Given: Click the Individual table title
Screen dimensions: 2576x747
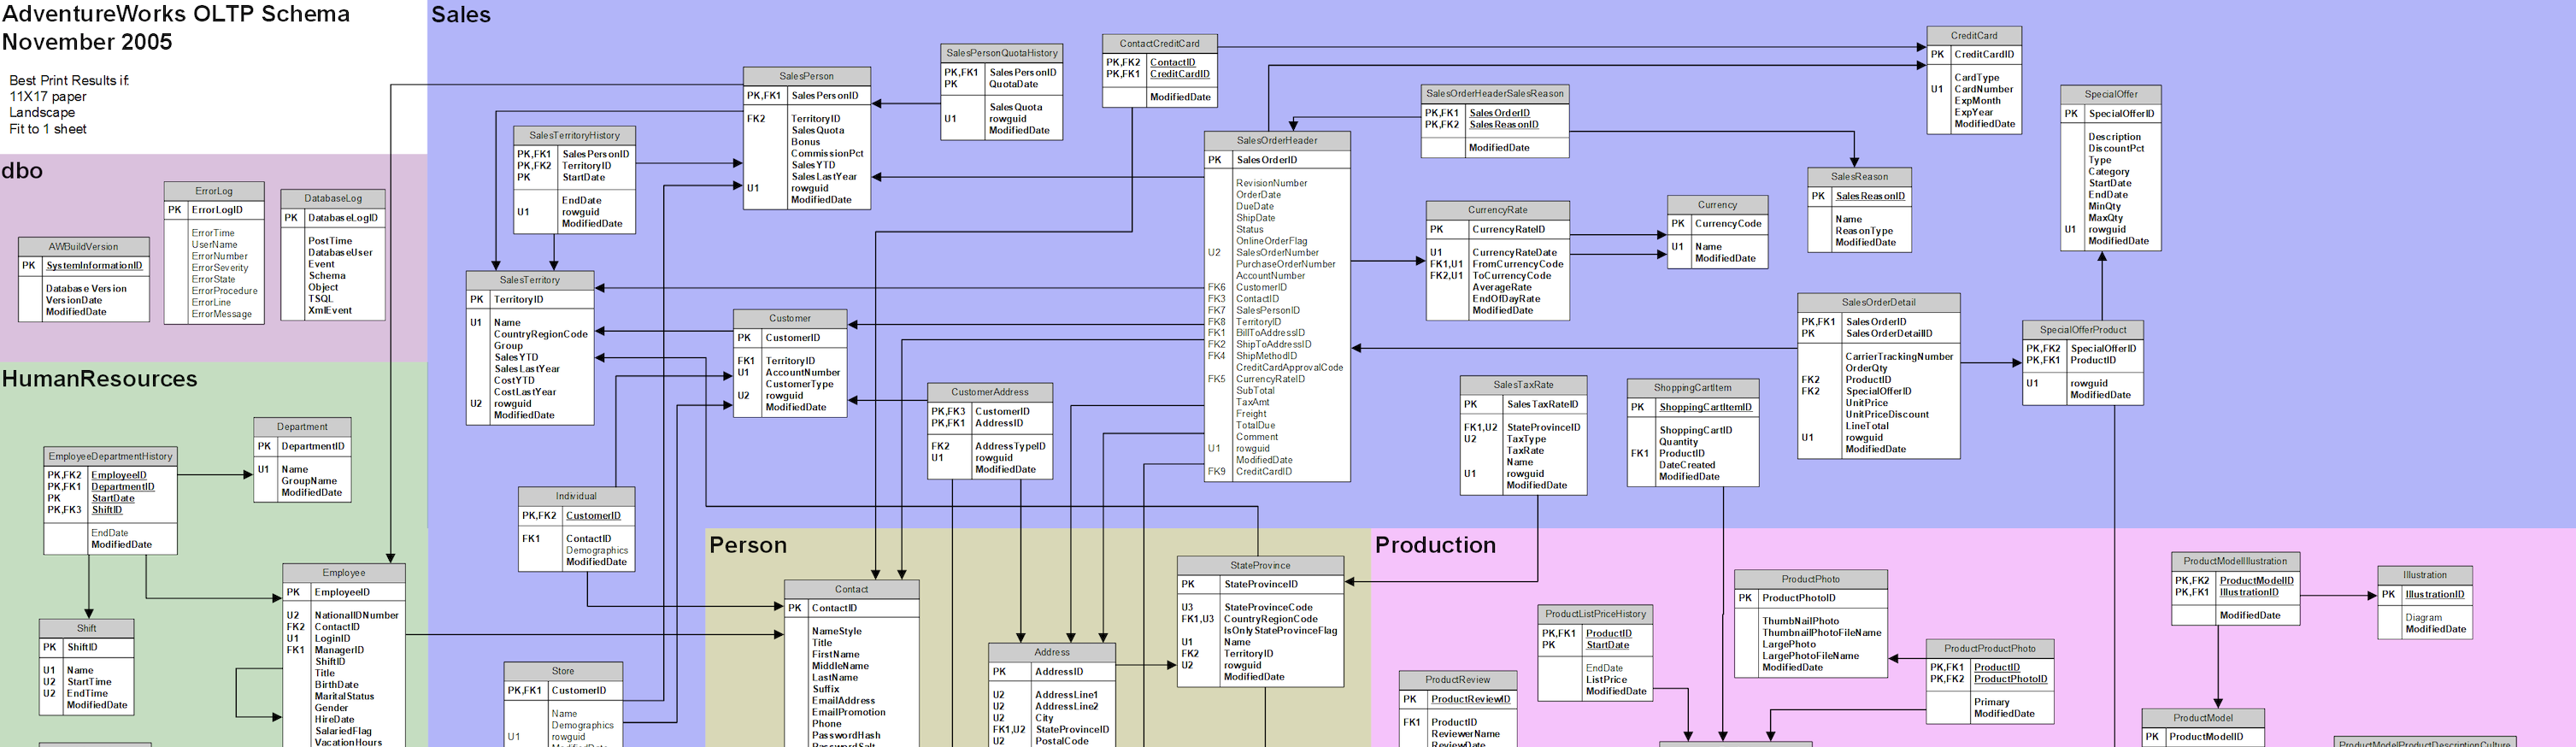Looking at the screenshot, I should click(576, 496).
